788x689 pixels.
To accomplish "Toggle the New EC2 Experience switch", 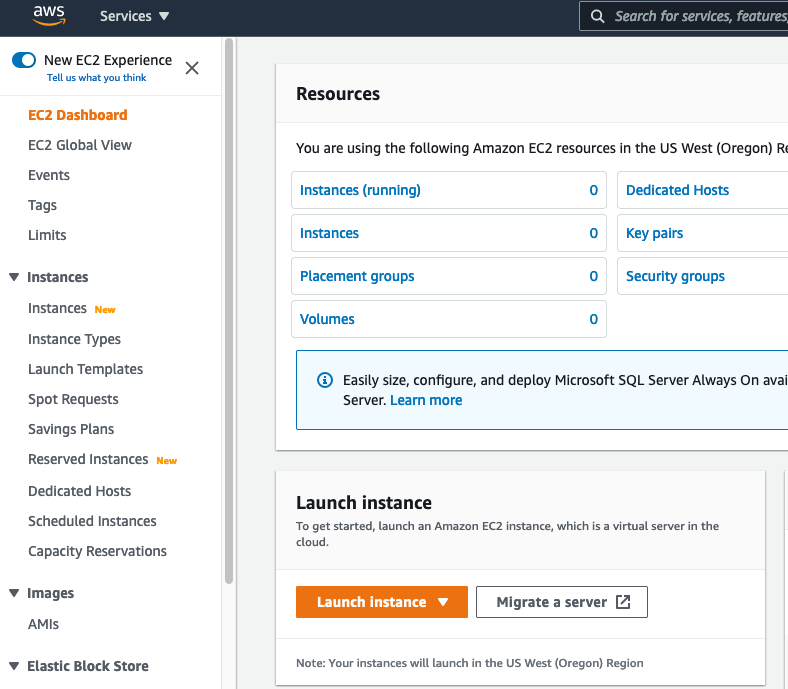I will pos(24,60).
